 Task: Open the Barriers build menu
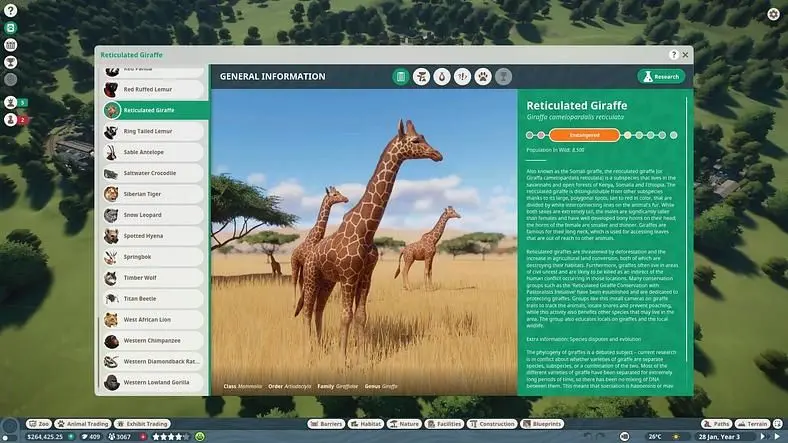pos(326,424)
